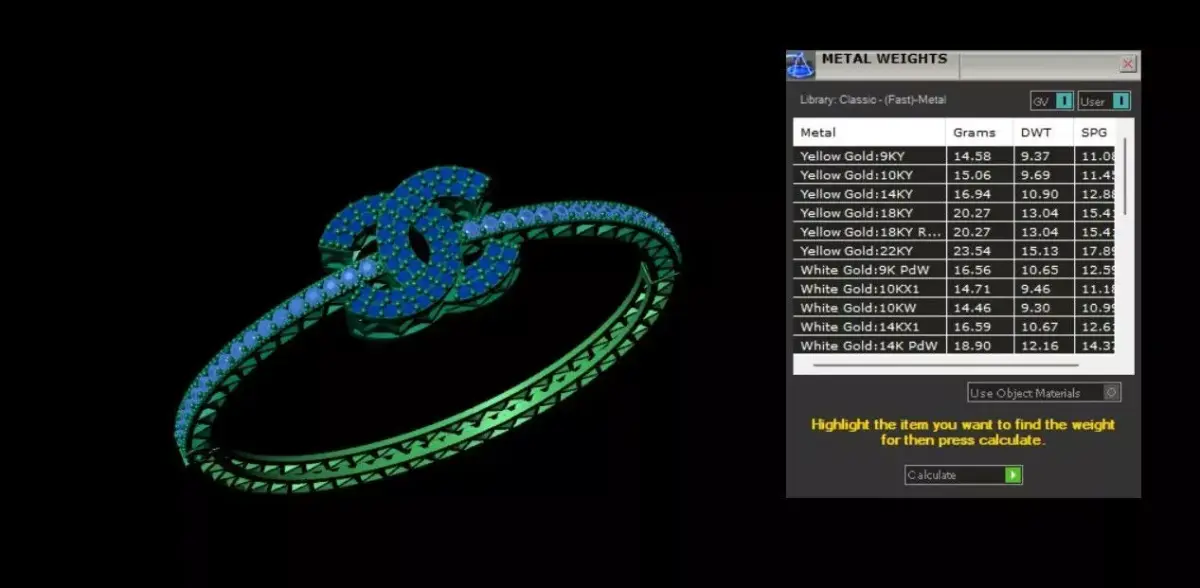Click the 10.90 DWT value
Viewport: 1200px width, 588px height.
click(1038, 194)
